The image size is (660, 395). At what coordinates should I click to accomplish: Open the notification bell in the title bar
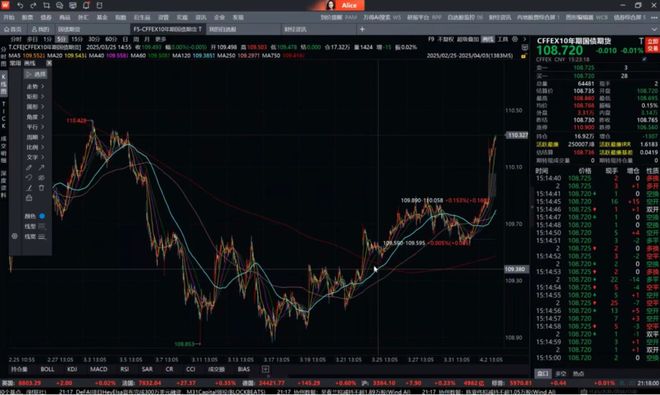point(86,5)
